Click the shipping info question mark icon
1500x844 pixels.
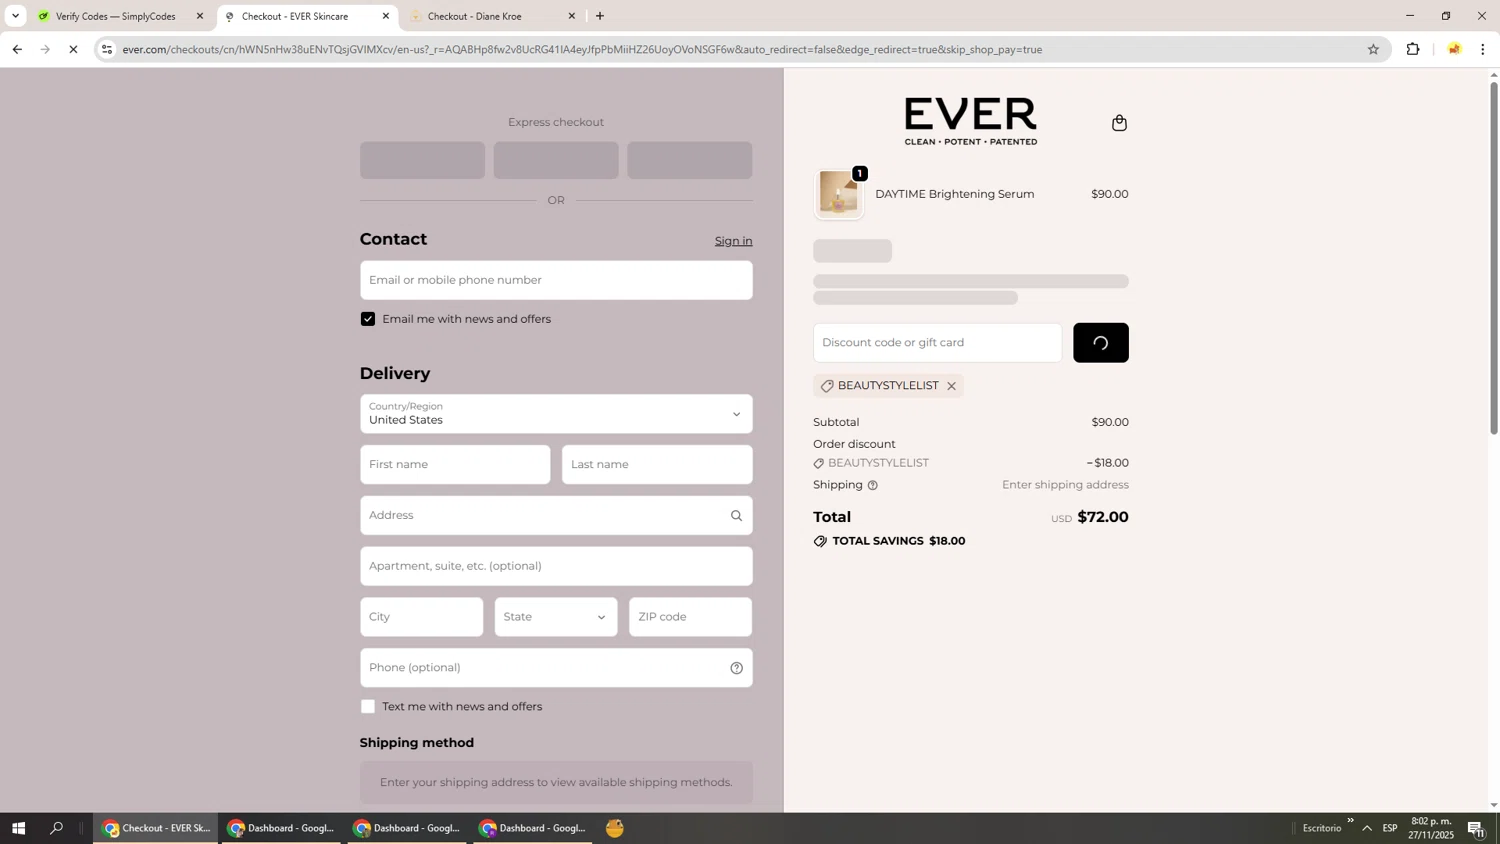click(872, 485)
